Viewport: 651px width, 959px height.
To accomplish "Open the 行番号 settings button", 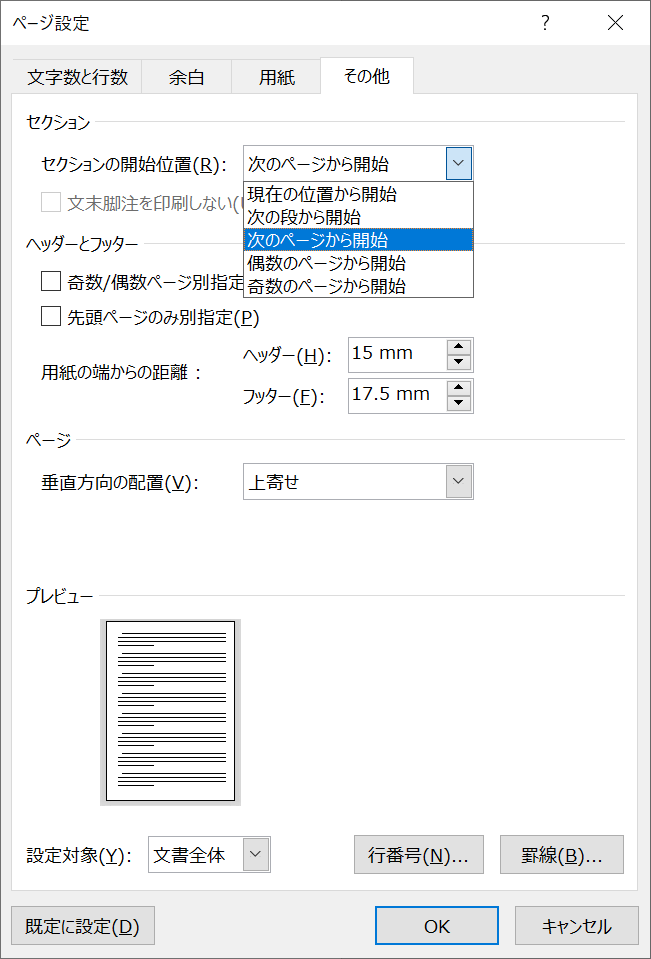I will 419,854.
